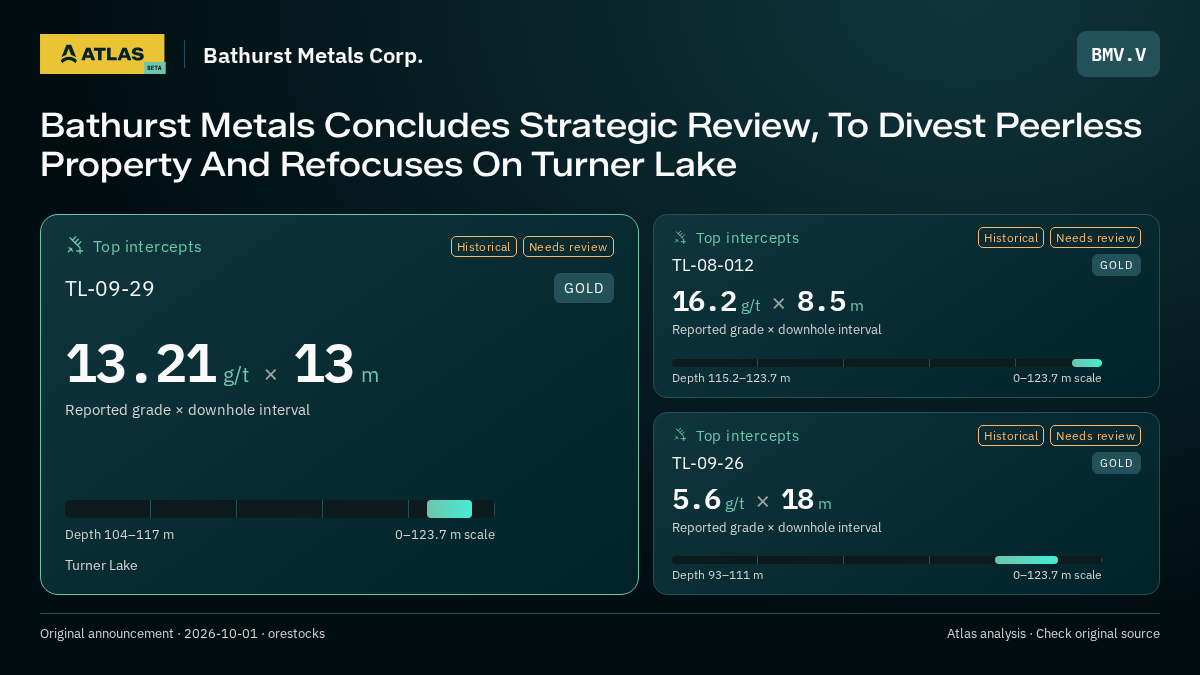Viewport: 1200px width, 675px height.
Task: Click the 18 m interval value
Action: tap(806, 500)
